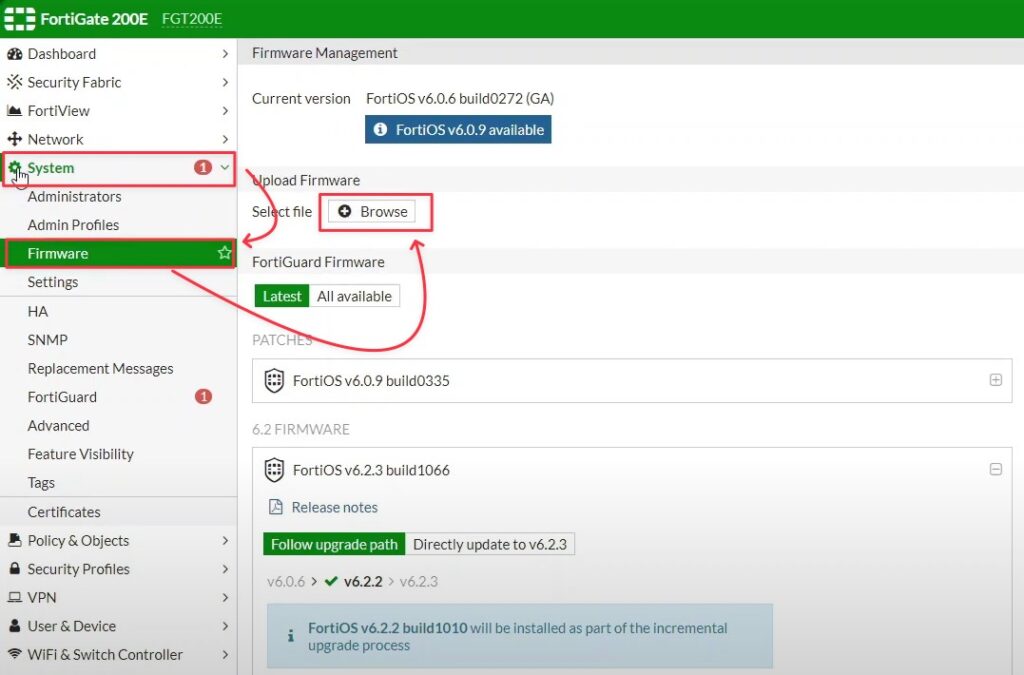Click the FortiOS v6.0.6 build0272 (GA) version text
1024x675 pixels.
tap(460, 99)
